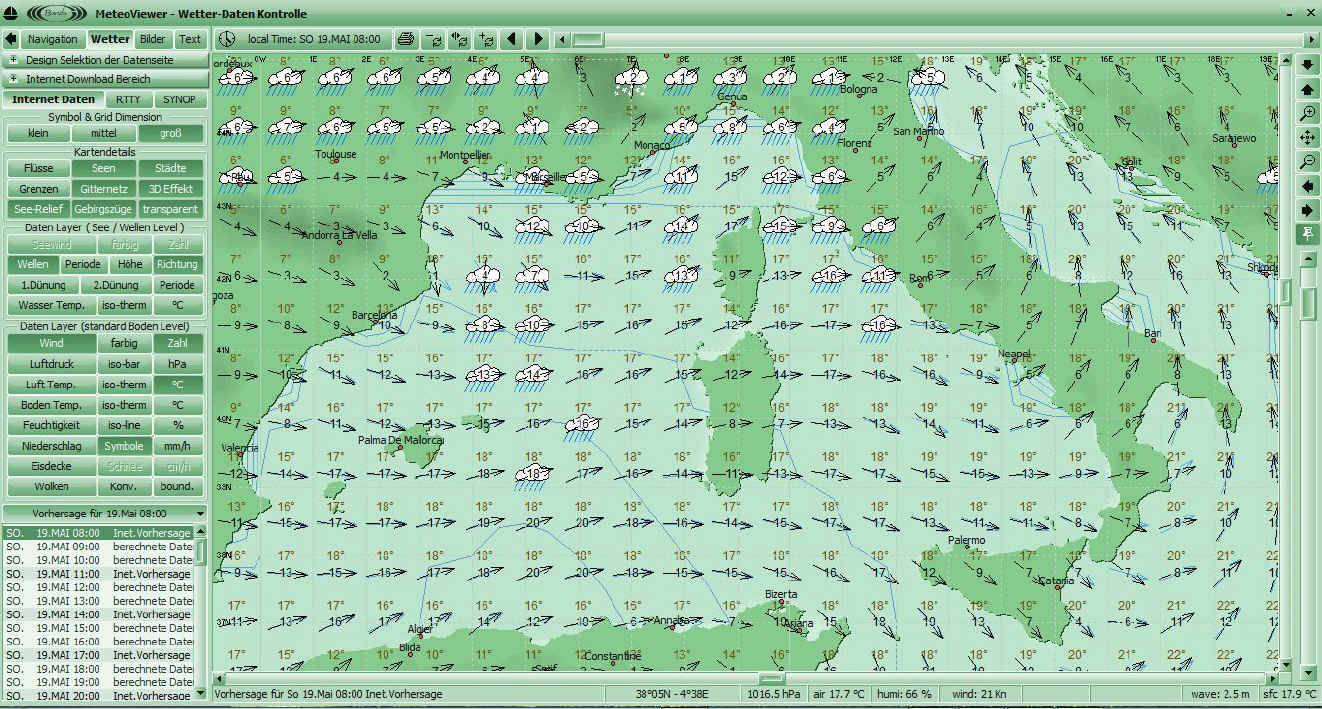Viewport: 1322px width, 709px height.
Task: Click the left arrow map pan button
Action: coord(1308,186)
